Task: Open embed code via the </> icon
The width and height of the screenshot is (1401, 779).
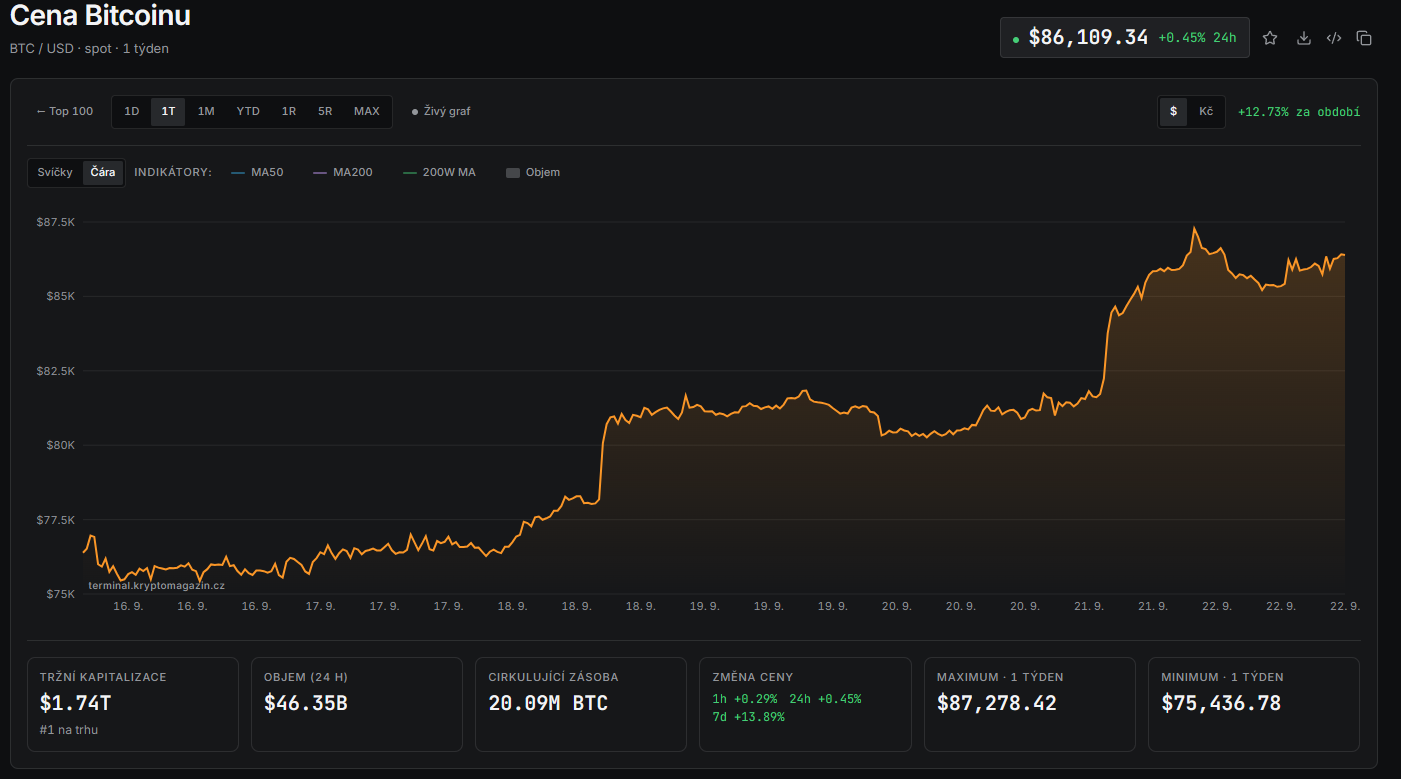Action: coord(1334,38)
